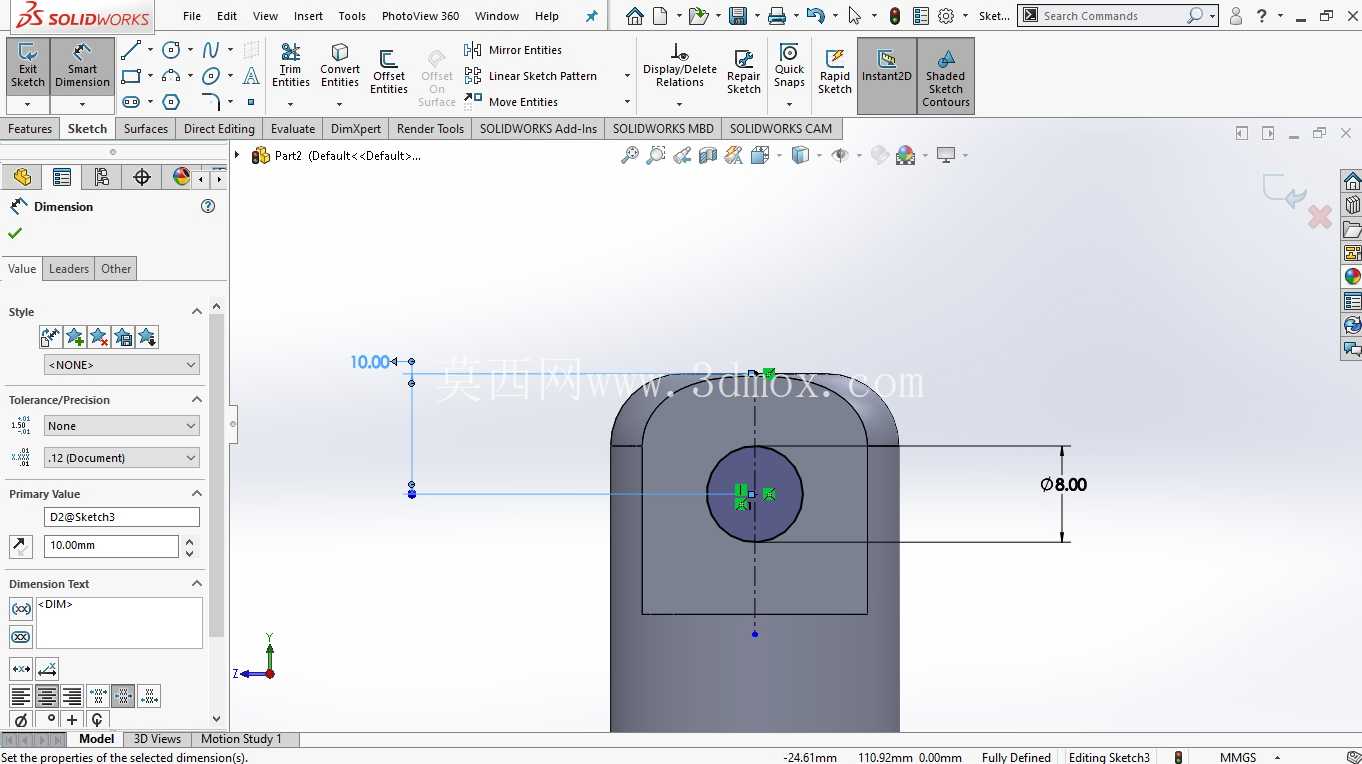Collapse the Primary Value section
This screenshot has height=764, width=1362.
[x=197, y=494]
